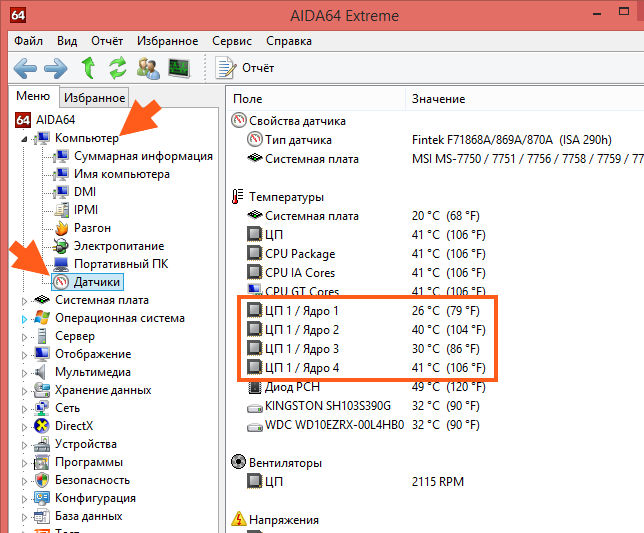Expand the Хранение данных tree node
Screen dimensions: 644x533
pos(24,391)
